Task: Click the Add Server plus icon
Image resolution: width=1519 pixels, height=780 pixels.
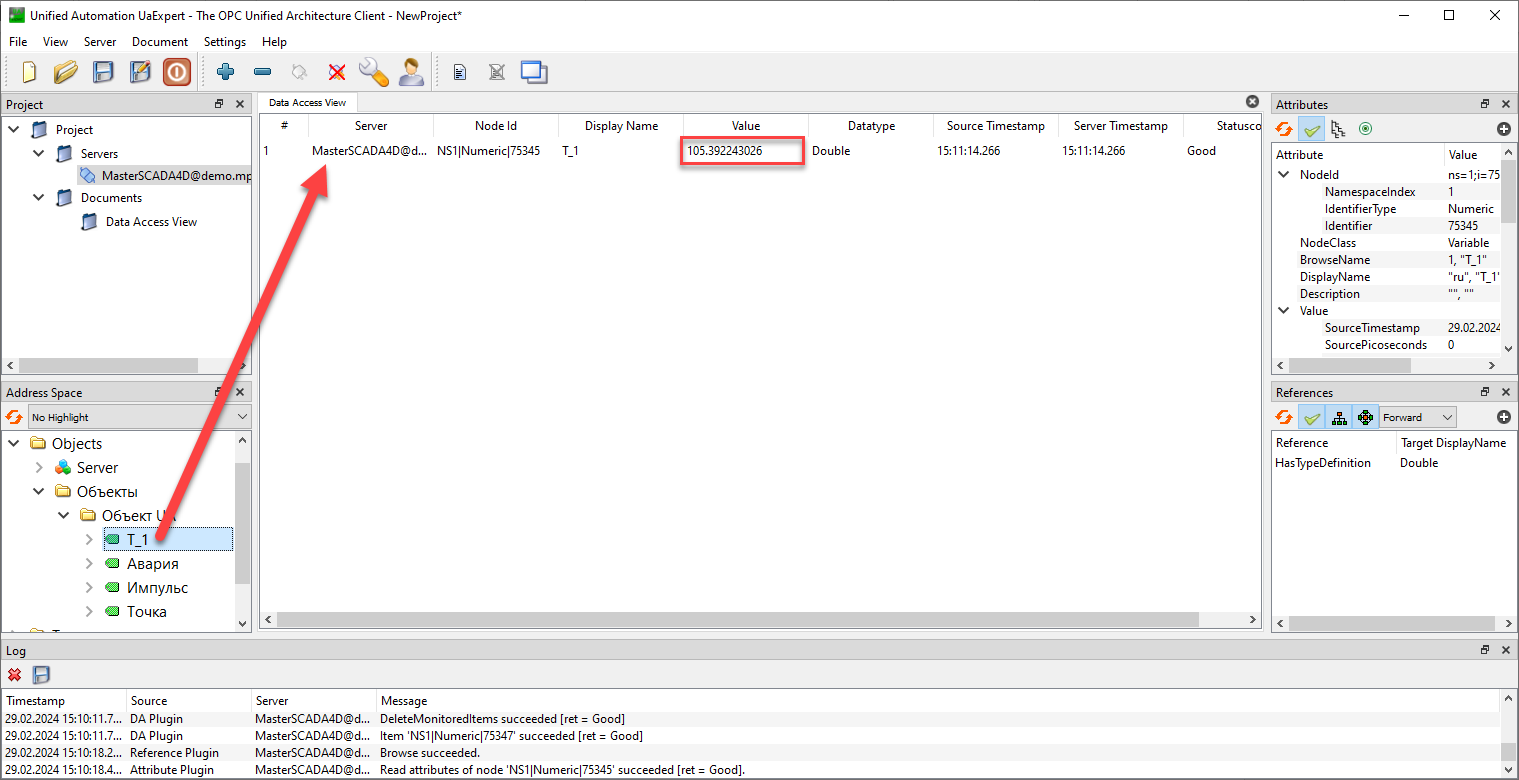Action: (x=225, y=72)
